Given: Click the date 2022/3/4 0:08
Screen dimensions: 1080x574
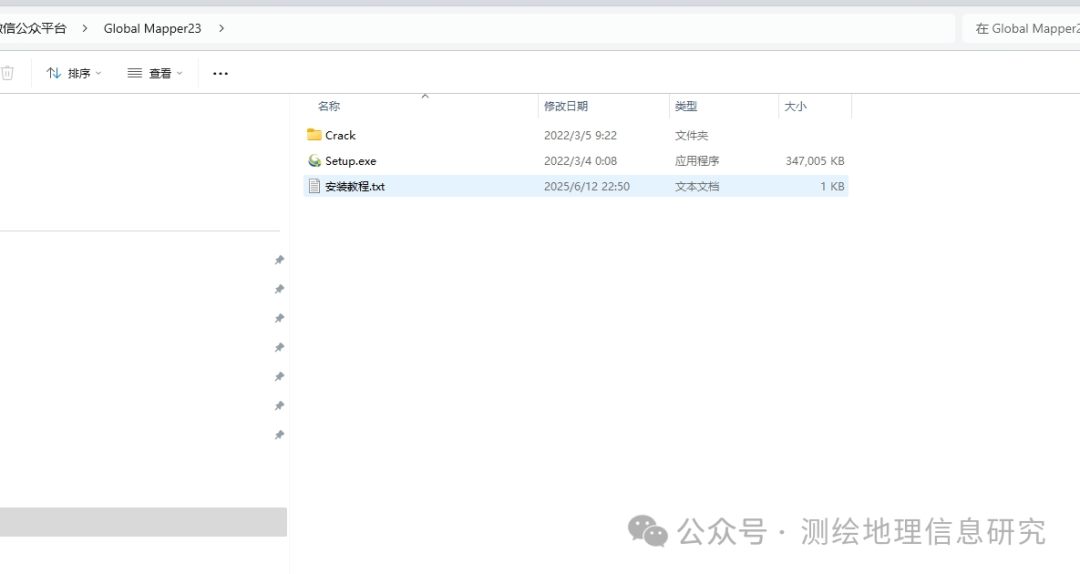Looking at the screenshot, I should click(x=580, y=161).
